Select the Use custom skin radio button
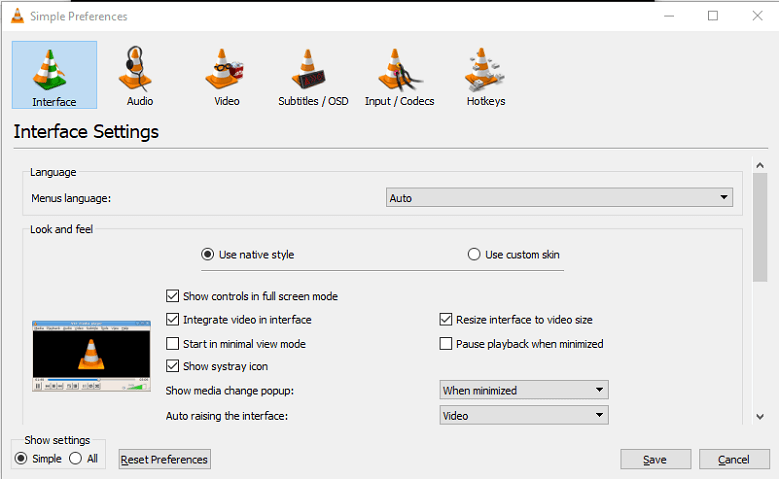This screenshot has width=779, height=479. click(474, 254)
